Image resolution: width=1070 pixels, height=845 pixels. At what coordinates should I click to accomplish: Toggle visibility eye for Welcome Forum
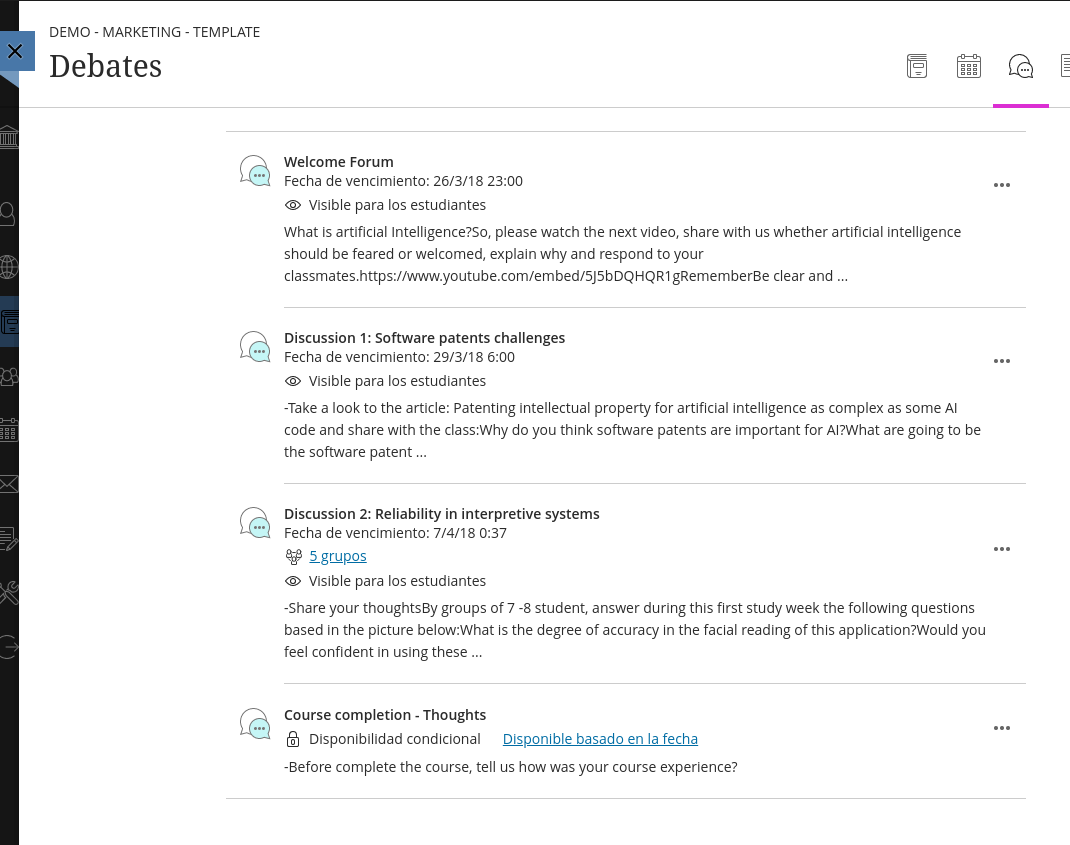pyautogui.click(x=293, y=205)
